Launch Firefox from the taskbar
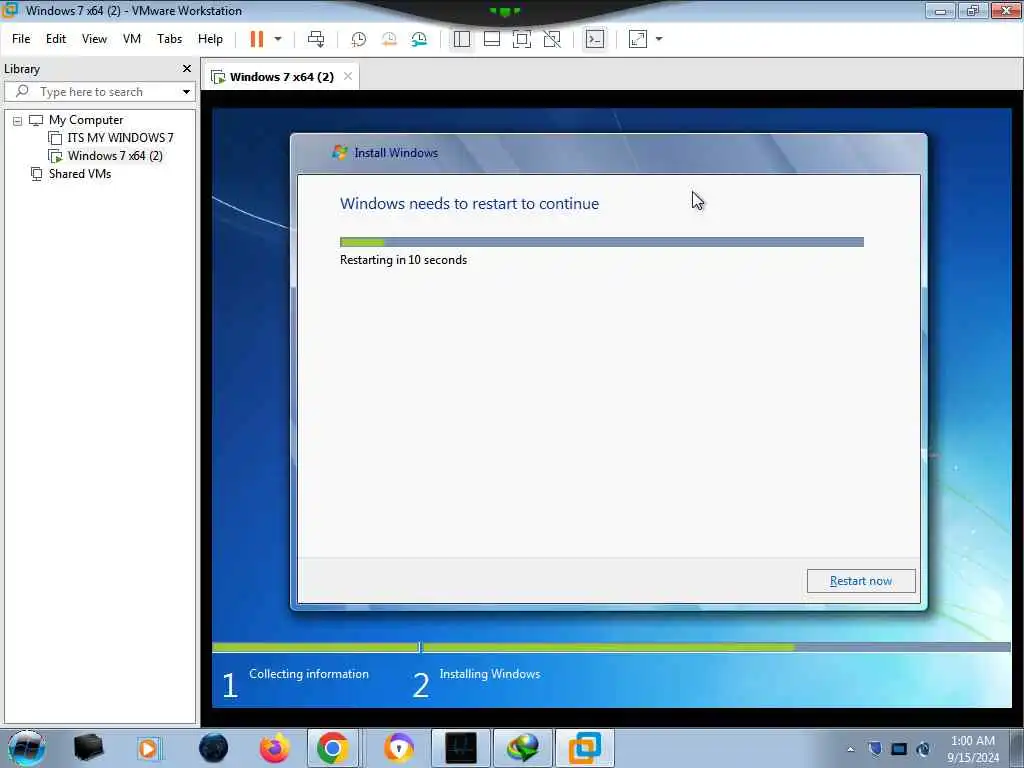This screenshot has width=1024, height=768. (274, 748)
